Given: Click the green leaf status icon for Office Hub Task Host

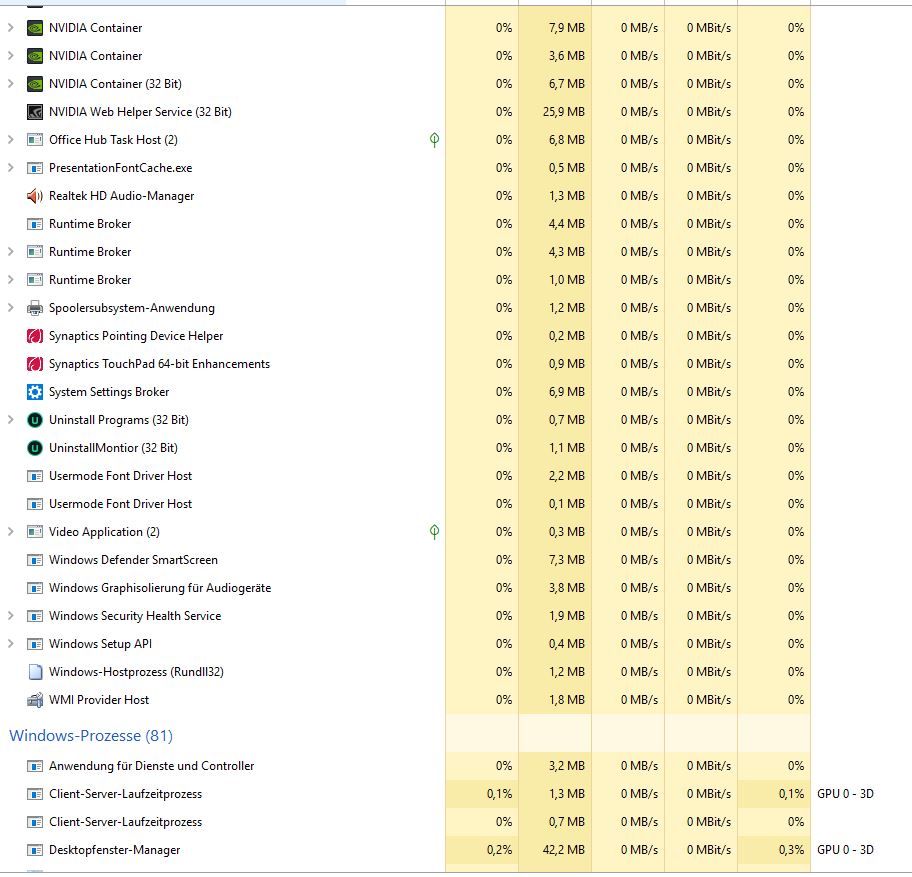Looking at the screenshot, I should point(434,140).
